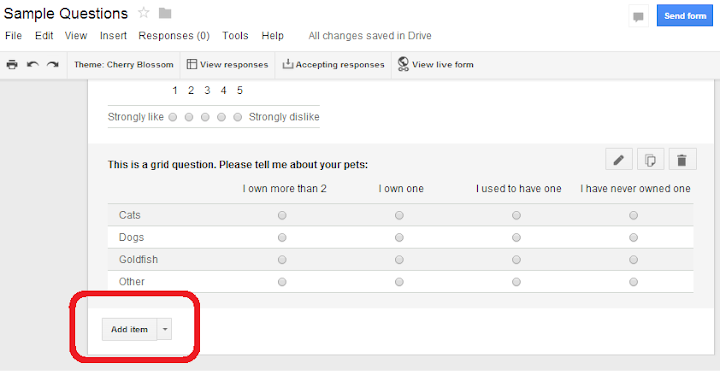Screen dimensions: 720x375
Task: Edit the grid question with pencil icon
Action: coord(619,160)
